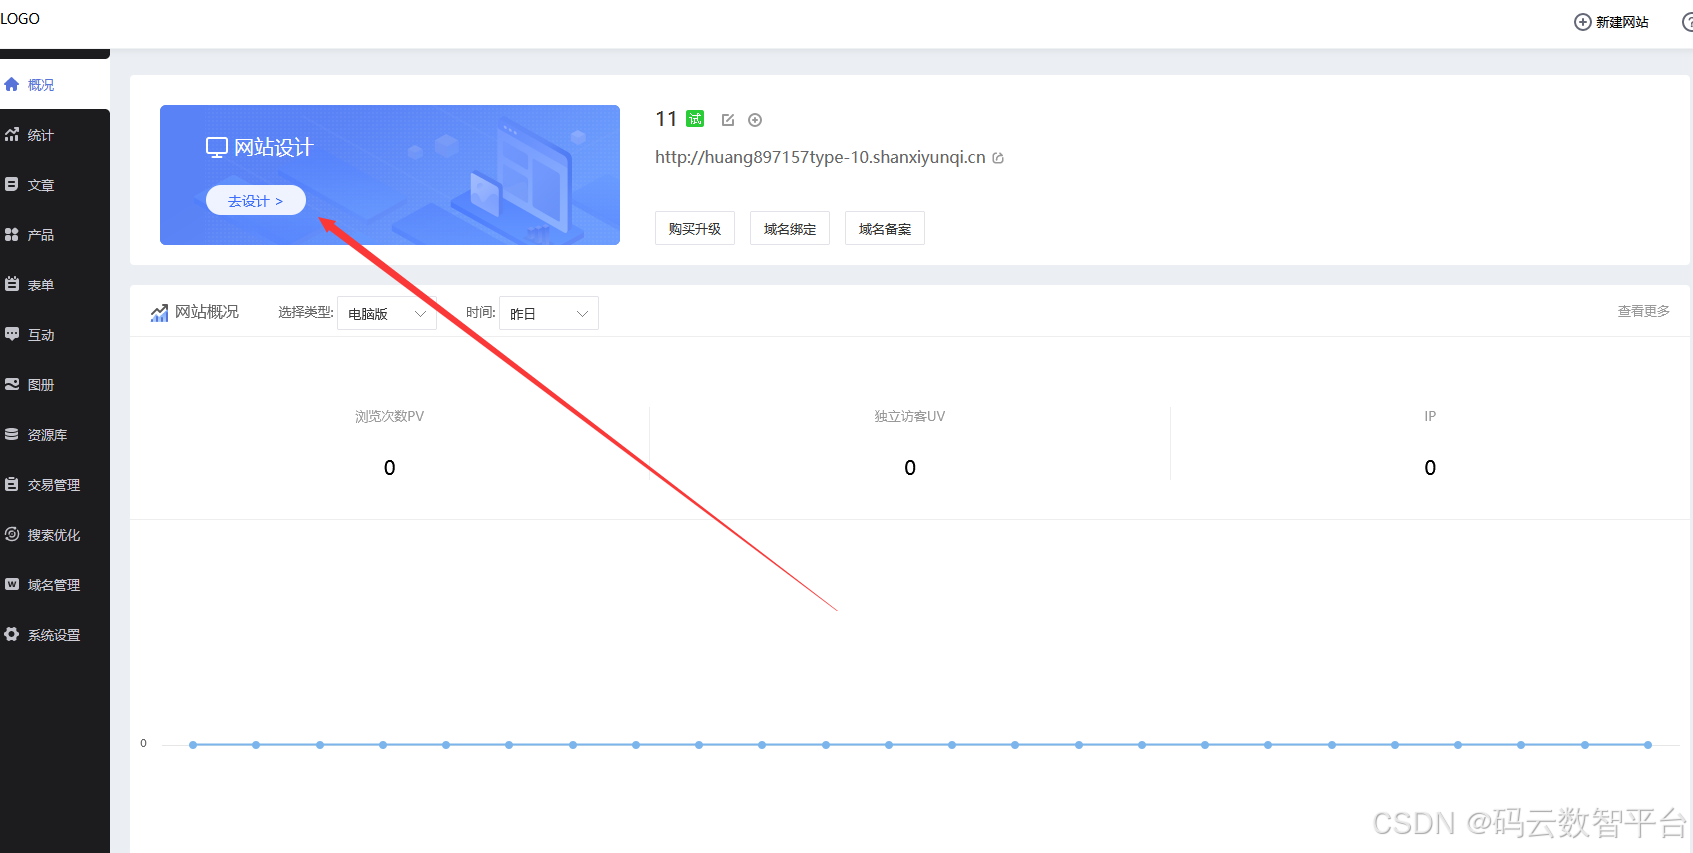
Task: Open 搜索优化 SEO settings
Action: 53,535
